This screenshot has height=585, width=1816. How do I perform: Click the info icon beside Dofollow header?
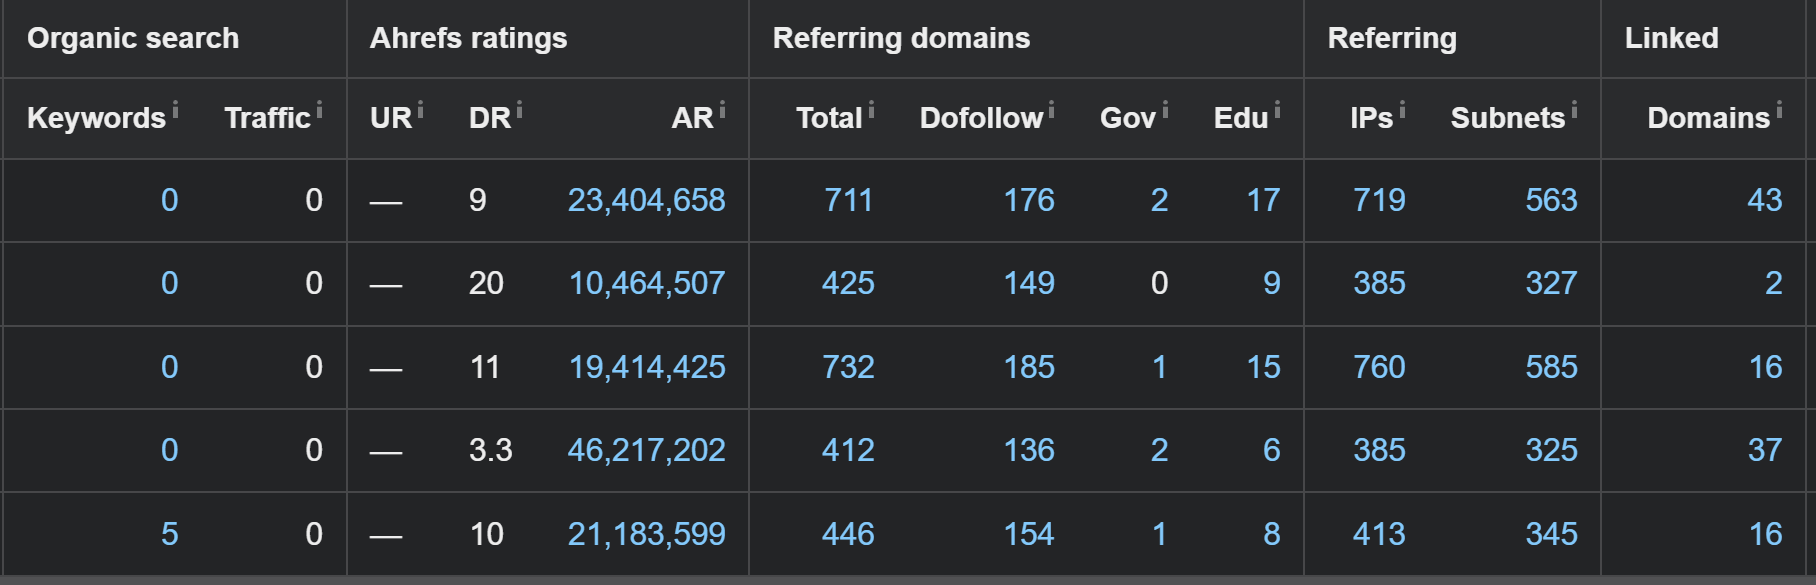coord(1051,109)
